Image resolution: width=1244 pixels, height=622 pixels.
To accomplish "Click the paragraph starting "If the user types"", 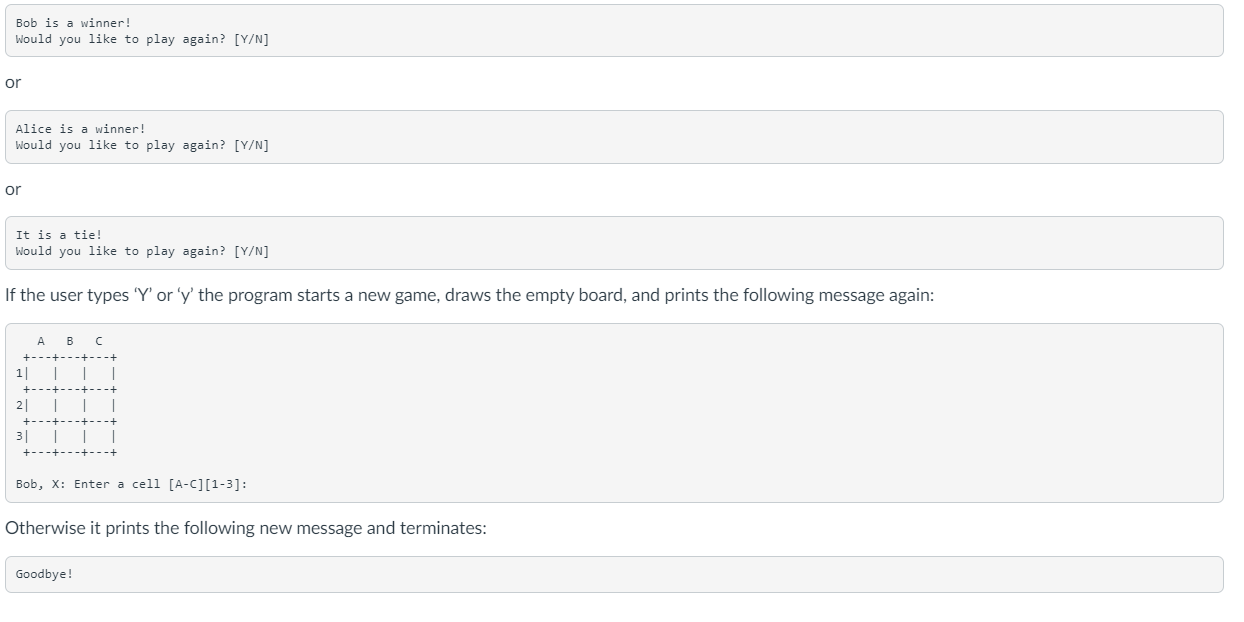I will point(469,296).
